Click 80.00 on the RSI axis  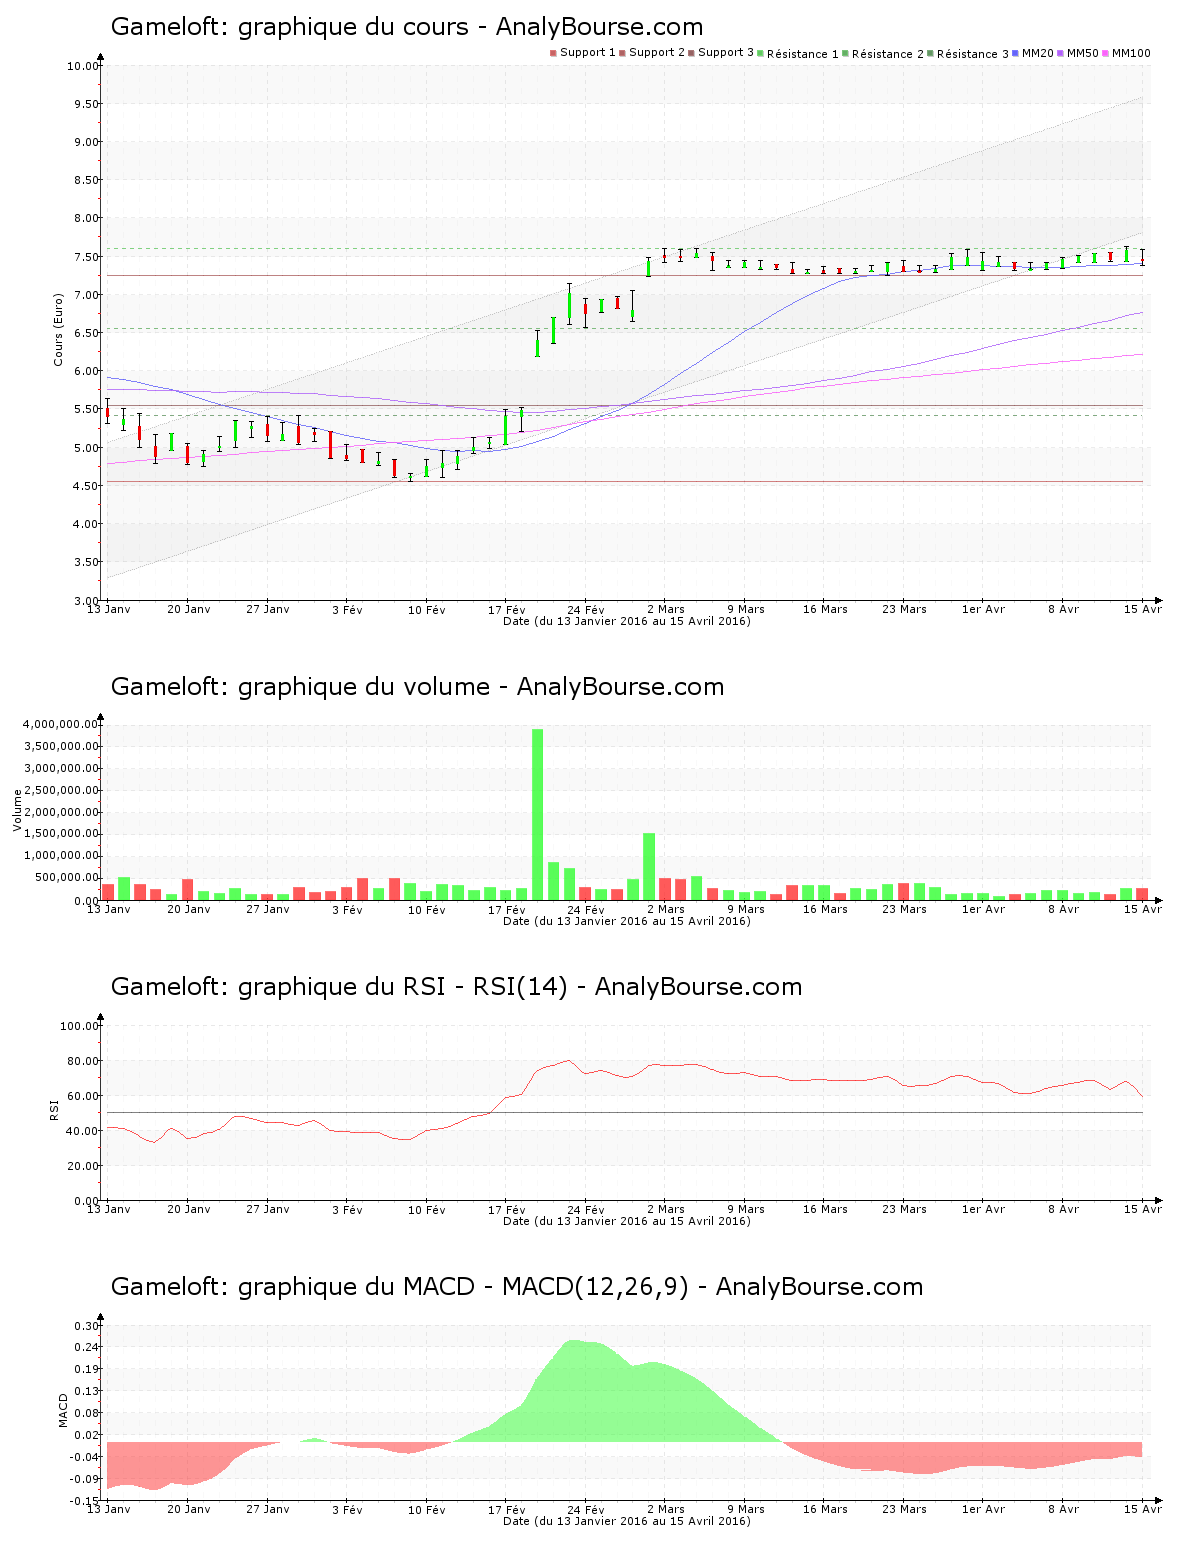coord(83,1061)
